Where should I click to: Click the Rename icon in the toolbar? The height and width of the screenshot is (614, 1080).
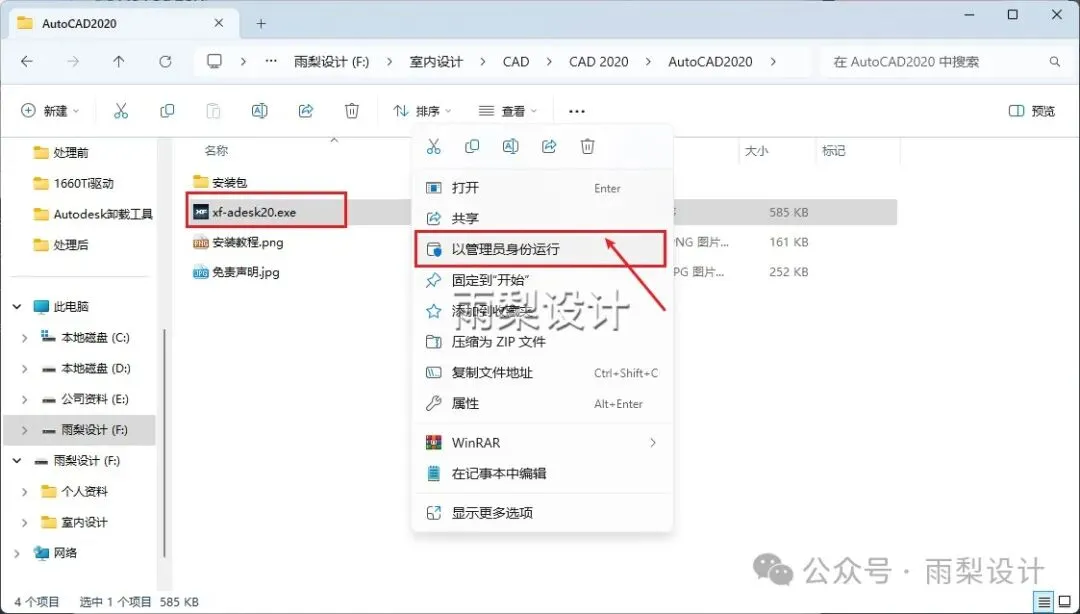(x=260, y=111)
